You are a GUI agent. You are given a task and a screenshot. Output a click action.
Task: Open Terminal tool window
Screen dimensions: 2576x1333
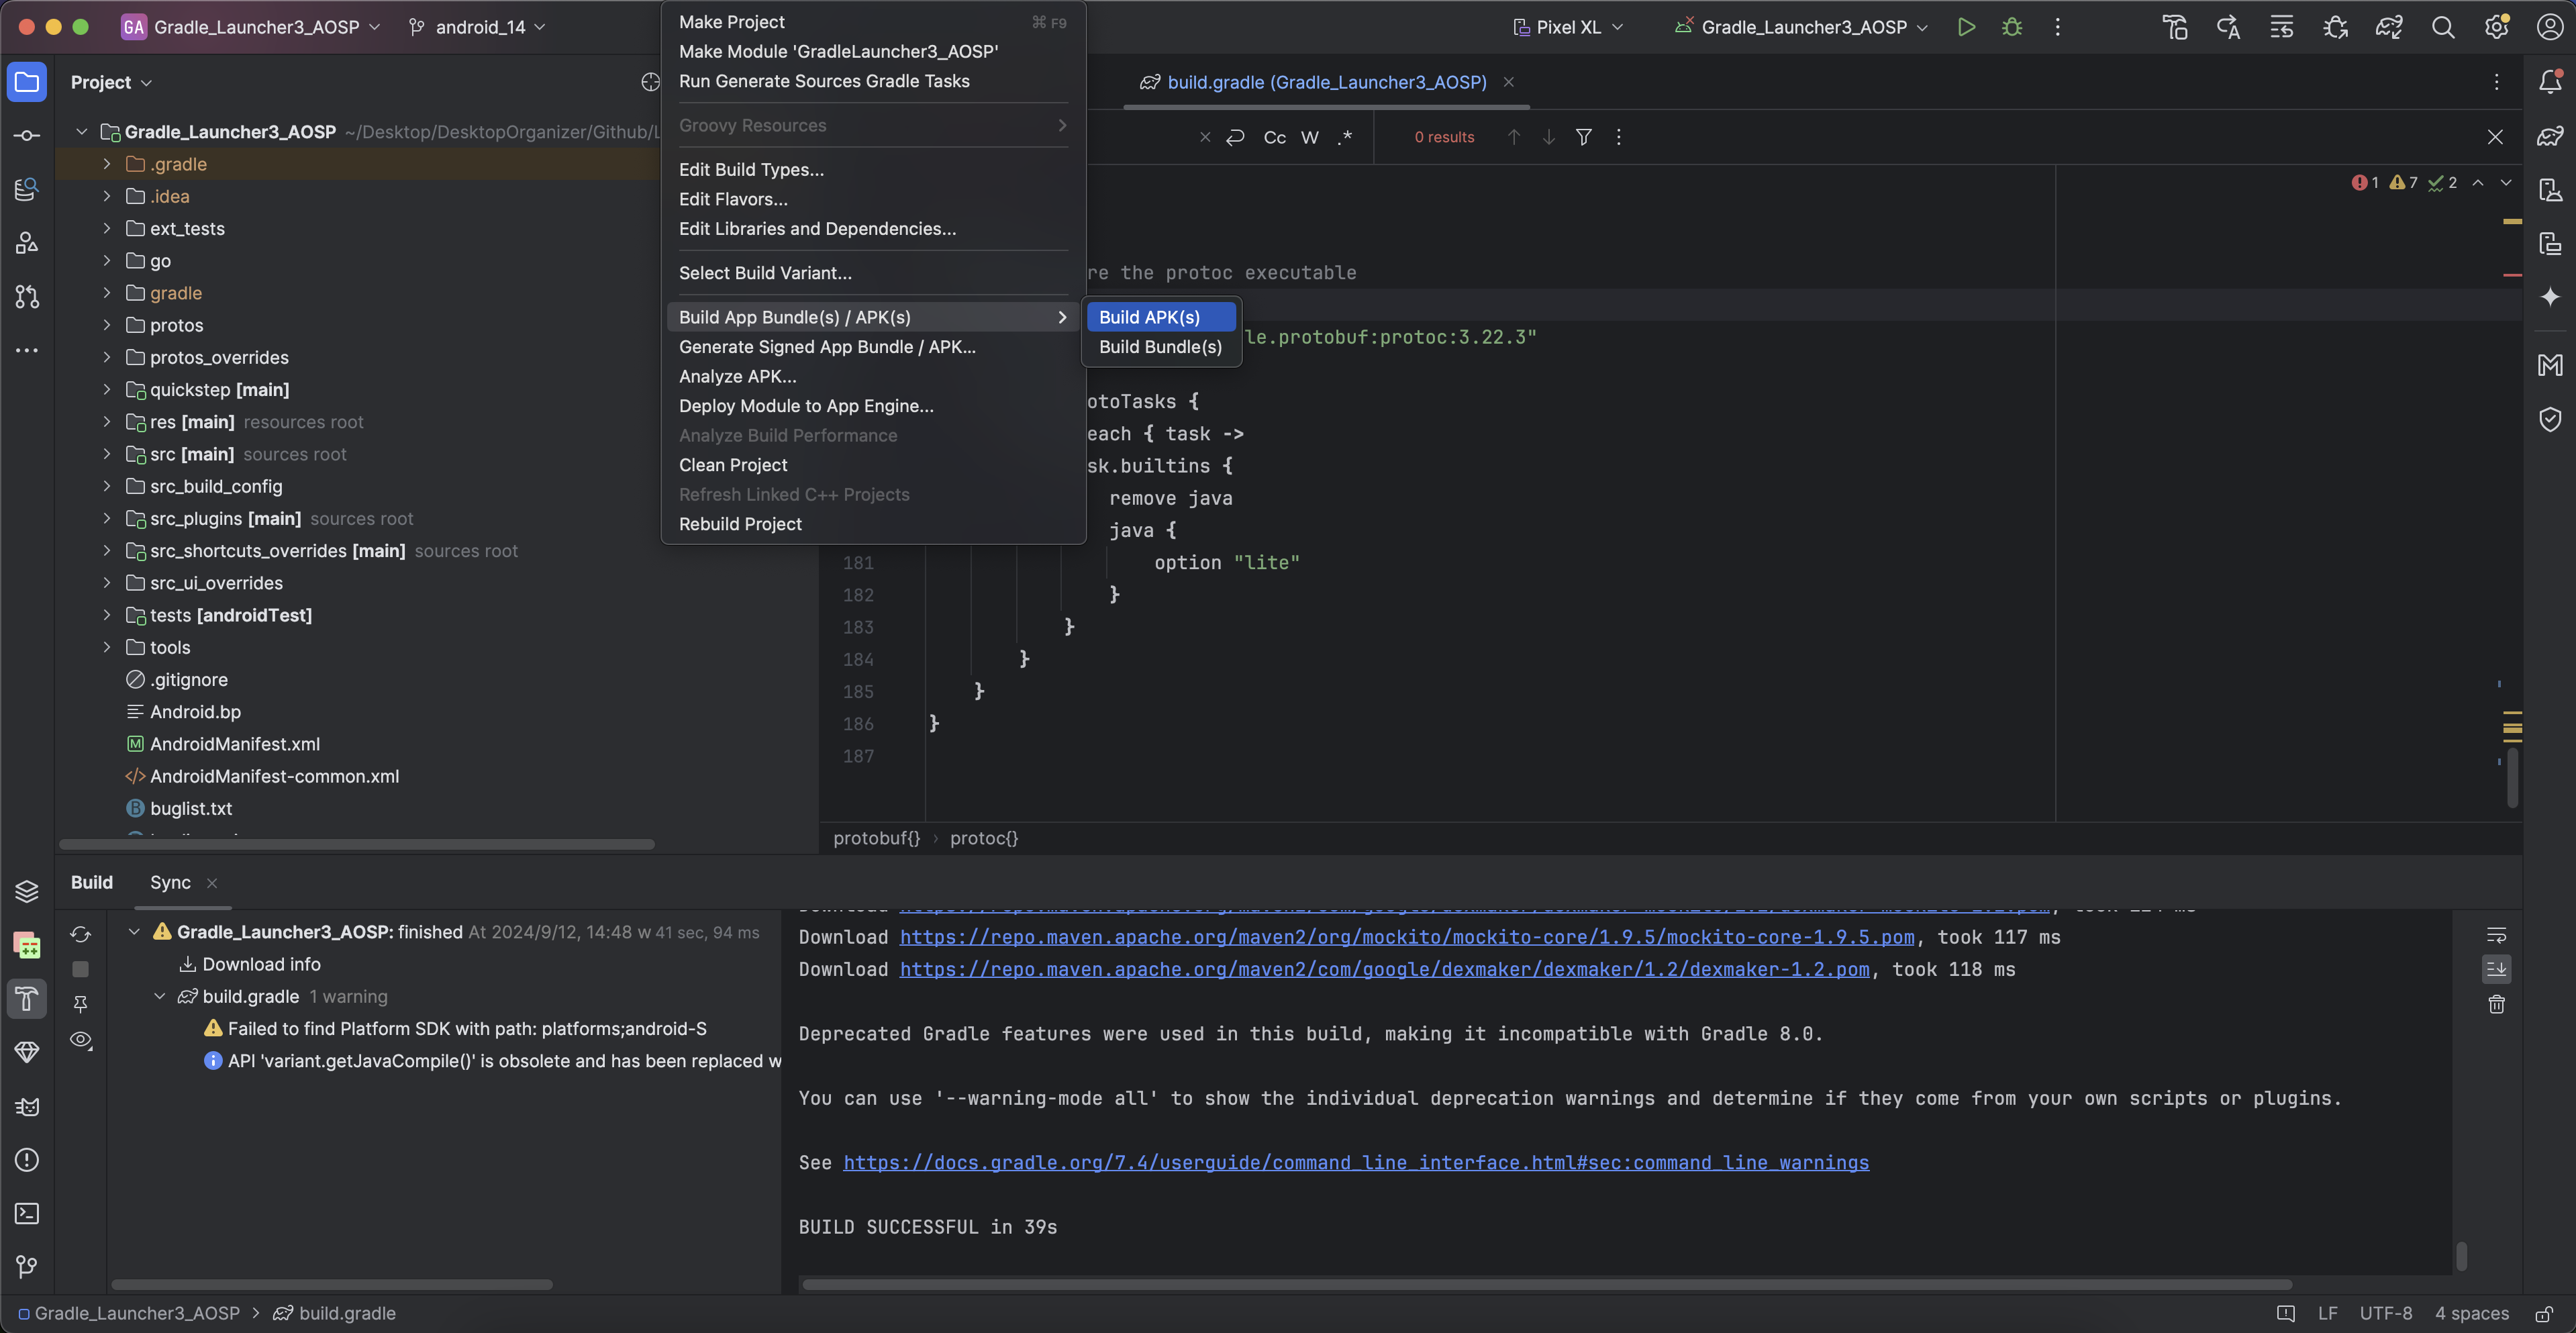(x=27, y=1213)
